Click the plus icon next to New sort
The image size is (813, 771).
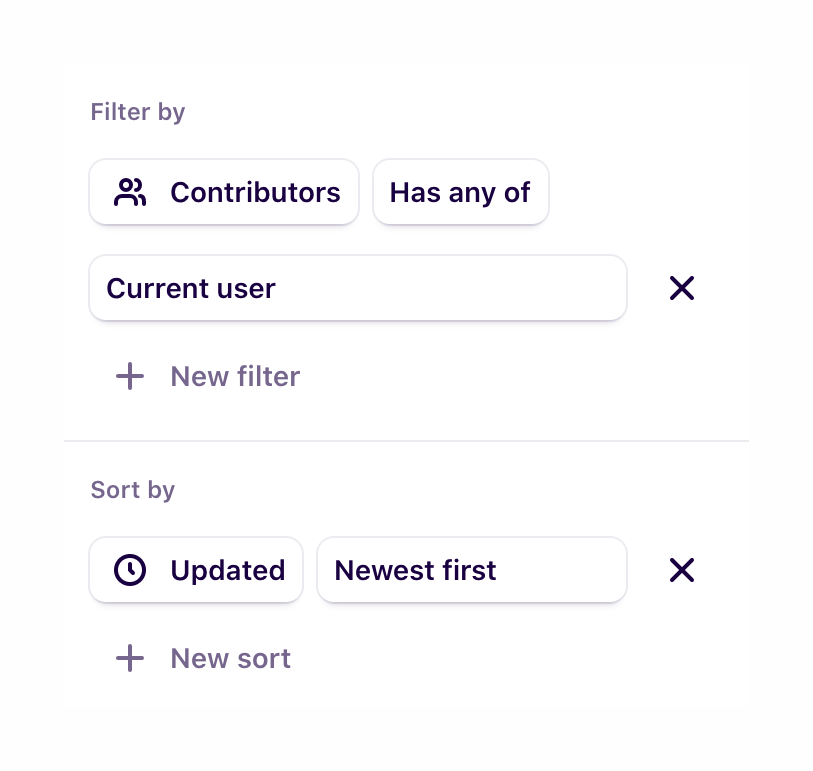point(129,658)
